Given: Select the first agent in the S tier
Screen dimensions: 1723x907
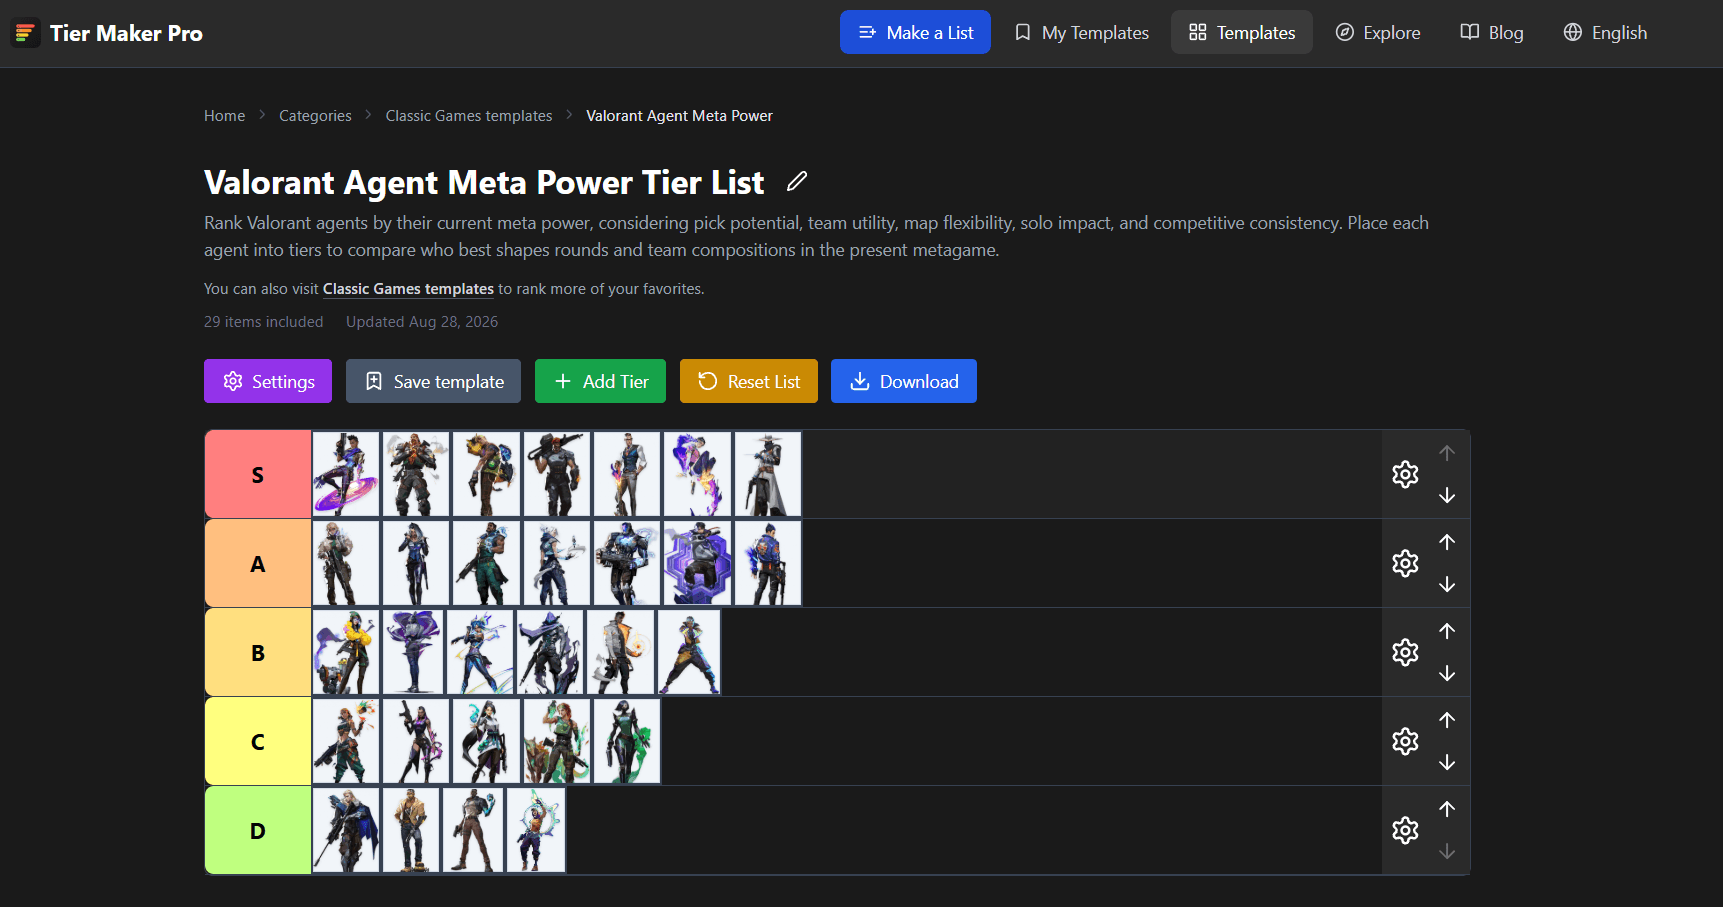Looking at the screenshot, I should (346, 474).
